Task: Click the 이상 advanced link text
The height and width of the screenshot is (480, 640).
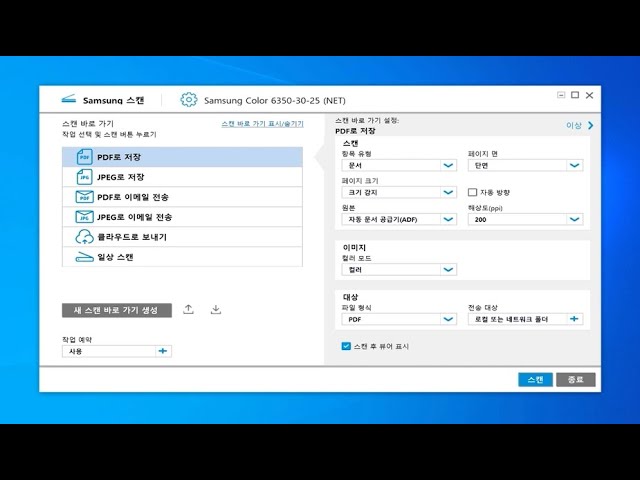Action: pyautogui.click(x=573, y=126)
